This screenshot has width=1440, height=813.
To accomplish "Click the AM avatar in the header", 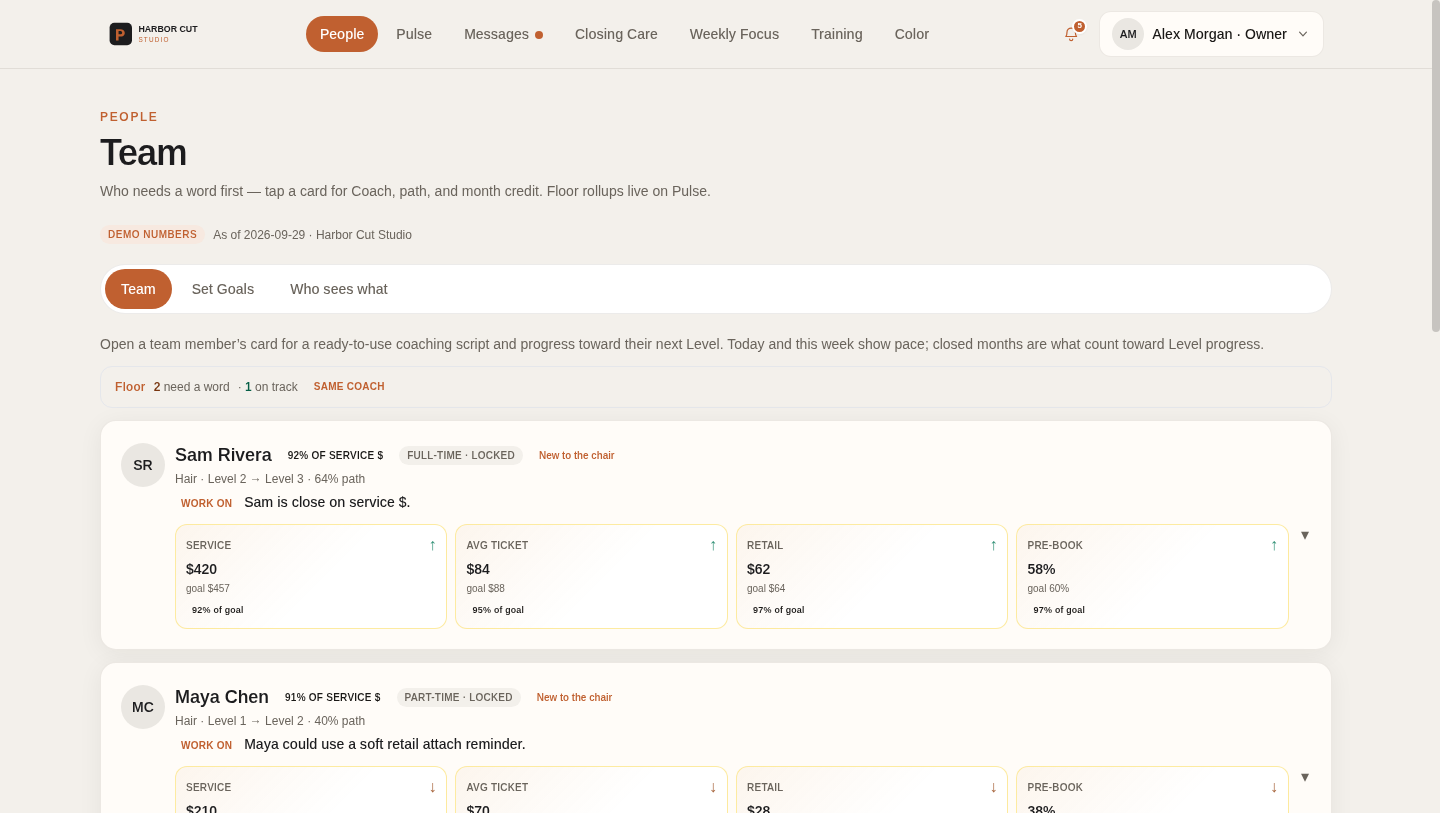I will (x=1128, y=34).
